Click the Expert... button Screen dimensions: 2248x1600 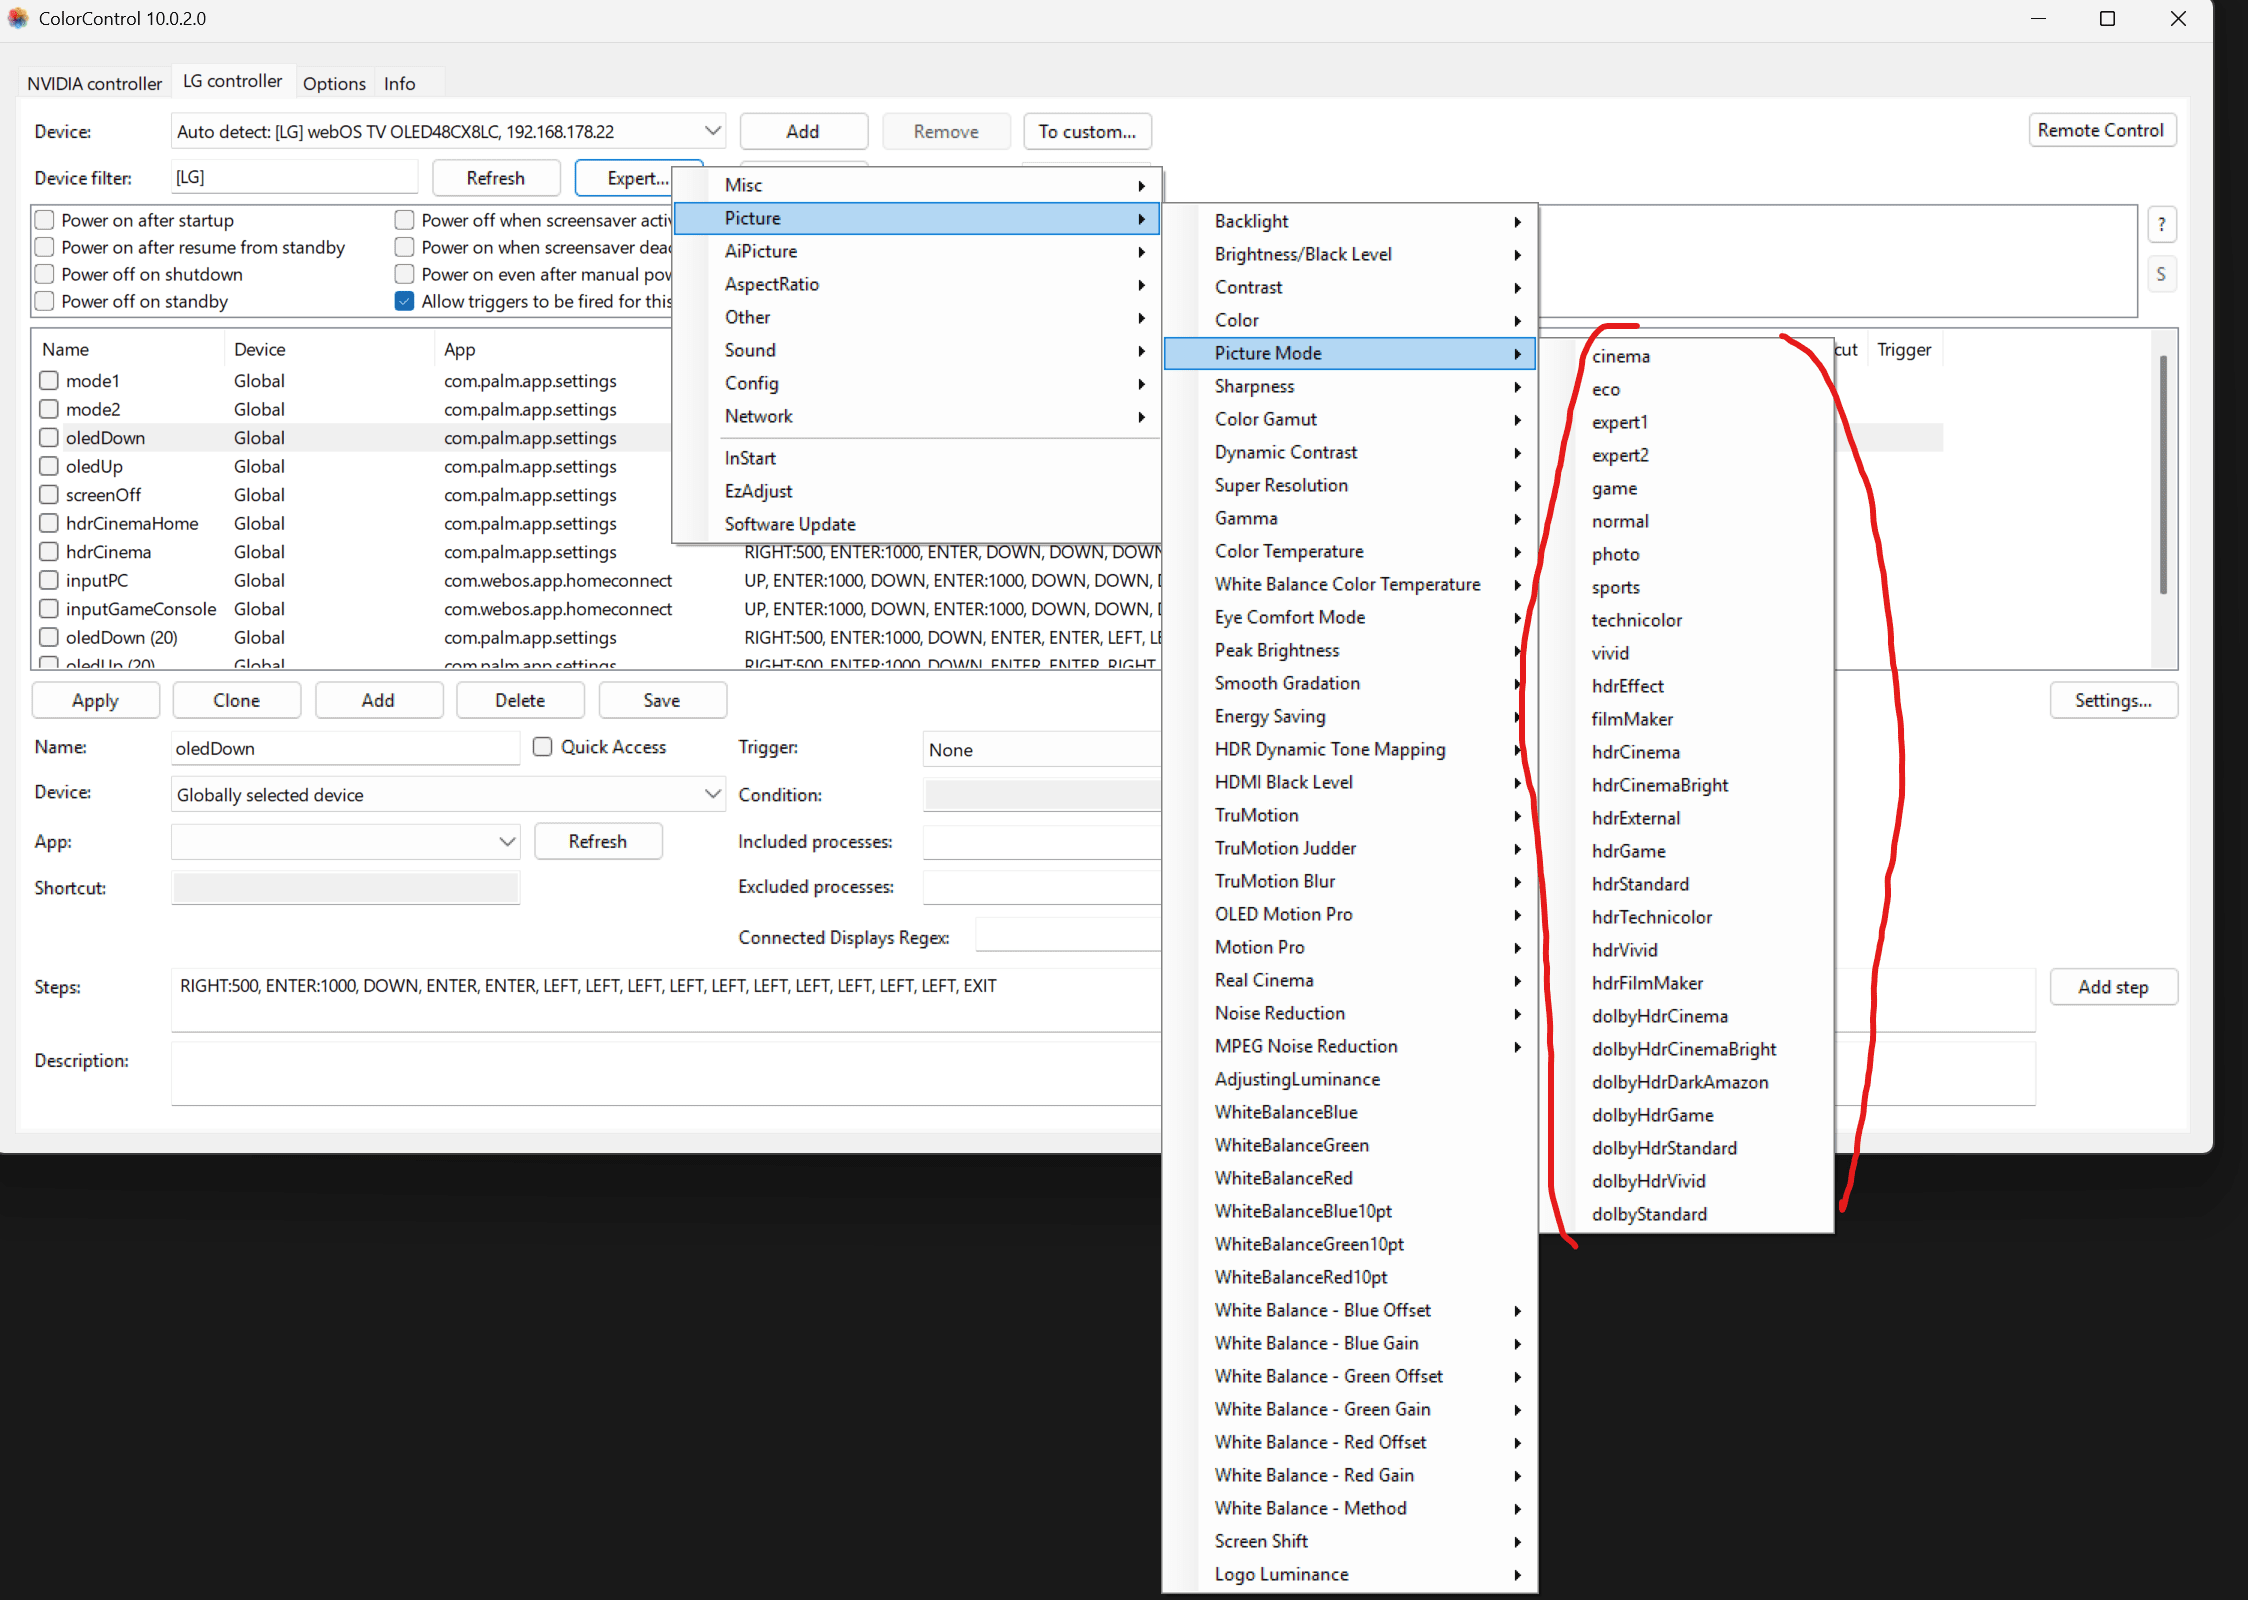pos(637,178)
